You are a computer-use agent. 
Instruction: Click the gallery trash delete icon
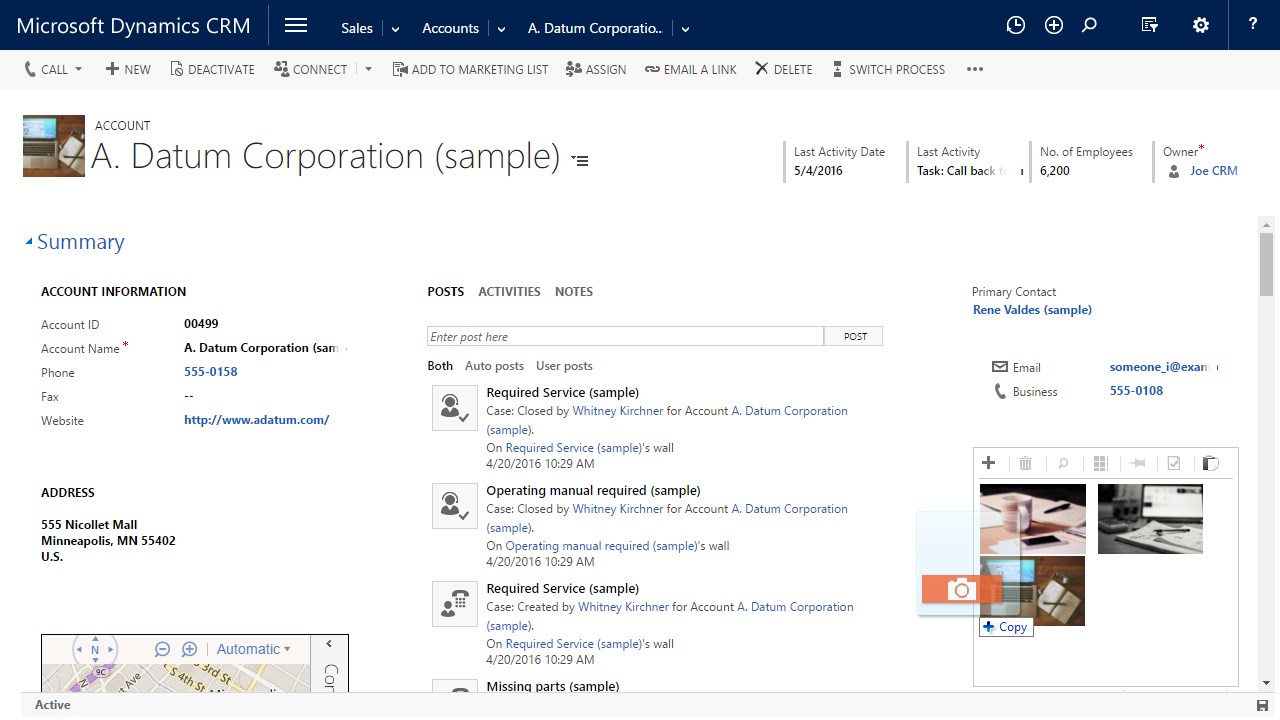coord(1025,463)
